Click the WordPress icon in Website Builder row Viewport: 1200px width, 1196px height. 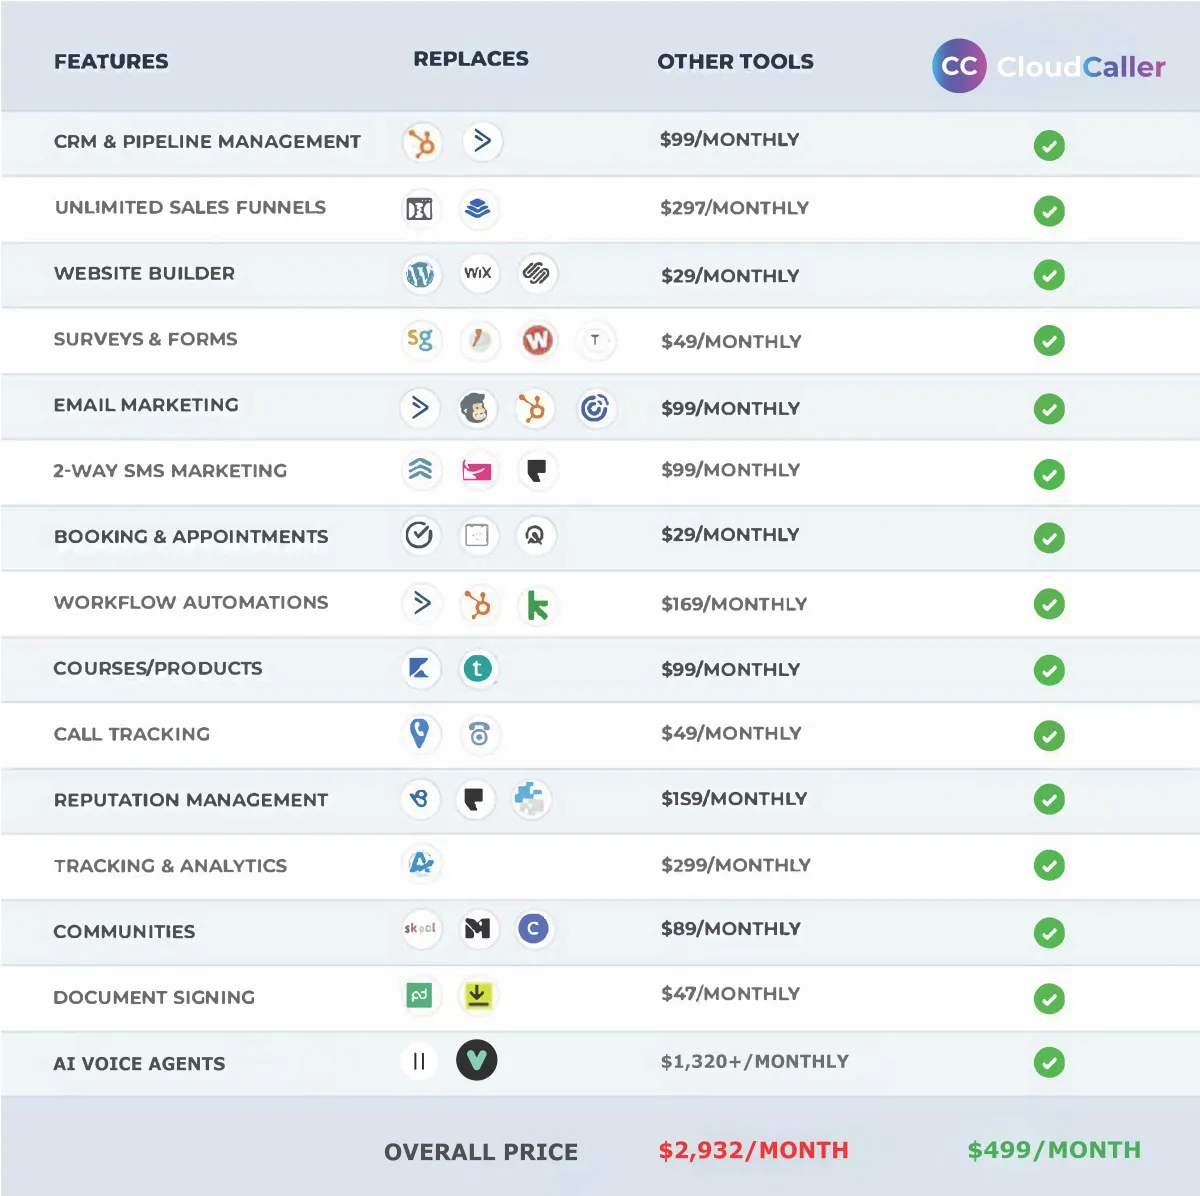point(420,274)
